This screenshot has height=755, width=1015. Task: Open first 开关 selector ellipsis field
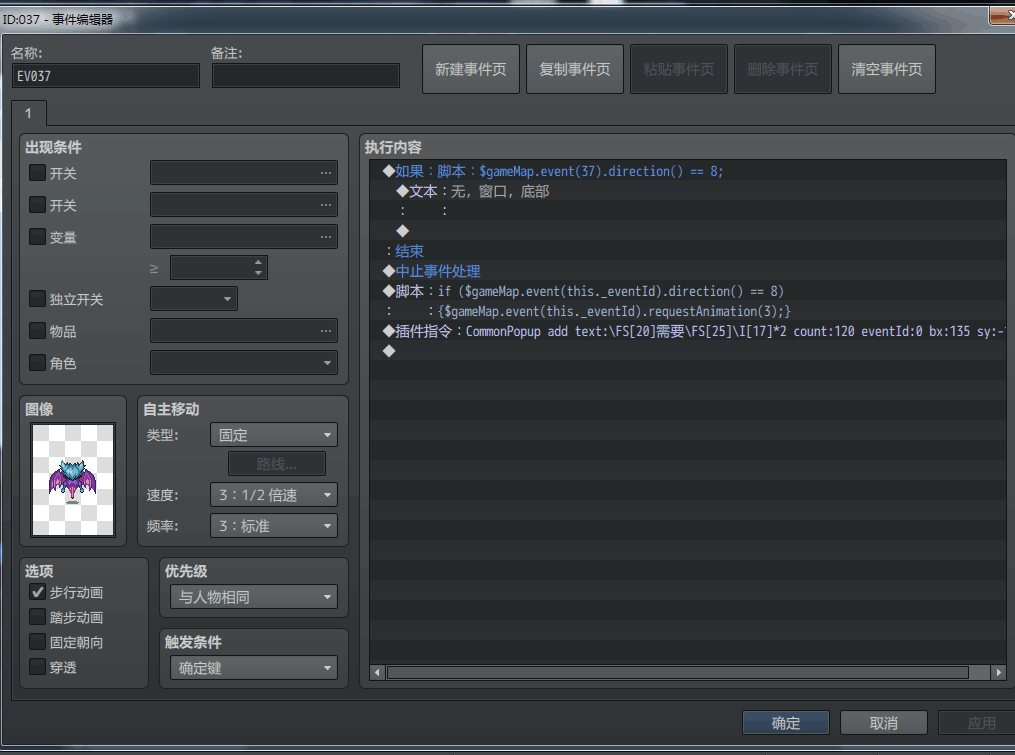pyautogui.click(x=244, y=173)
